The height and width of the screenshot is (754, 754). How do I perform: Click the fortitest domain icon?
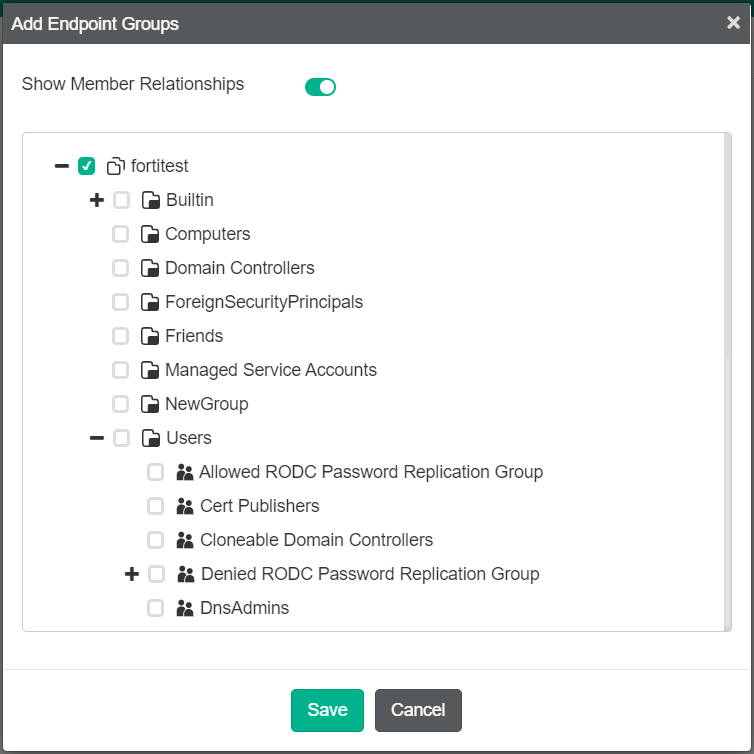click(116, 166)
